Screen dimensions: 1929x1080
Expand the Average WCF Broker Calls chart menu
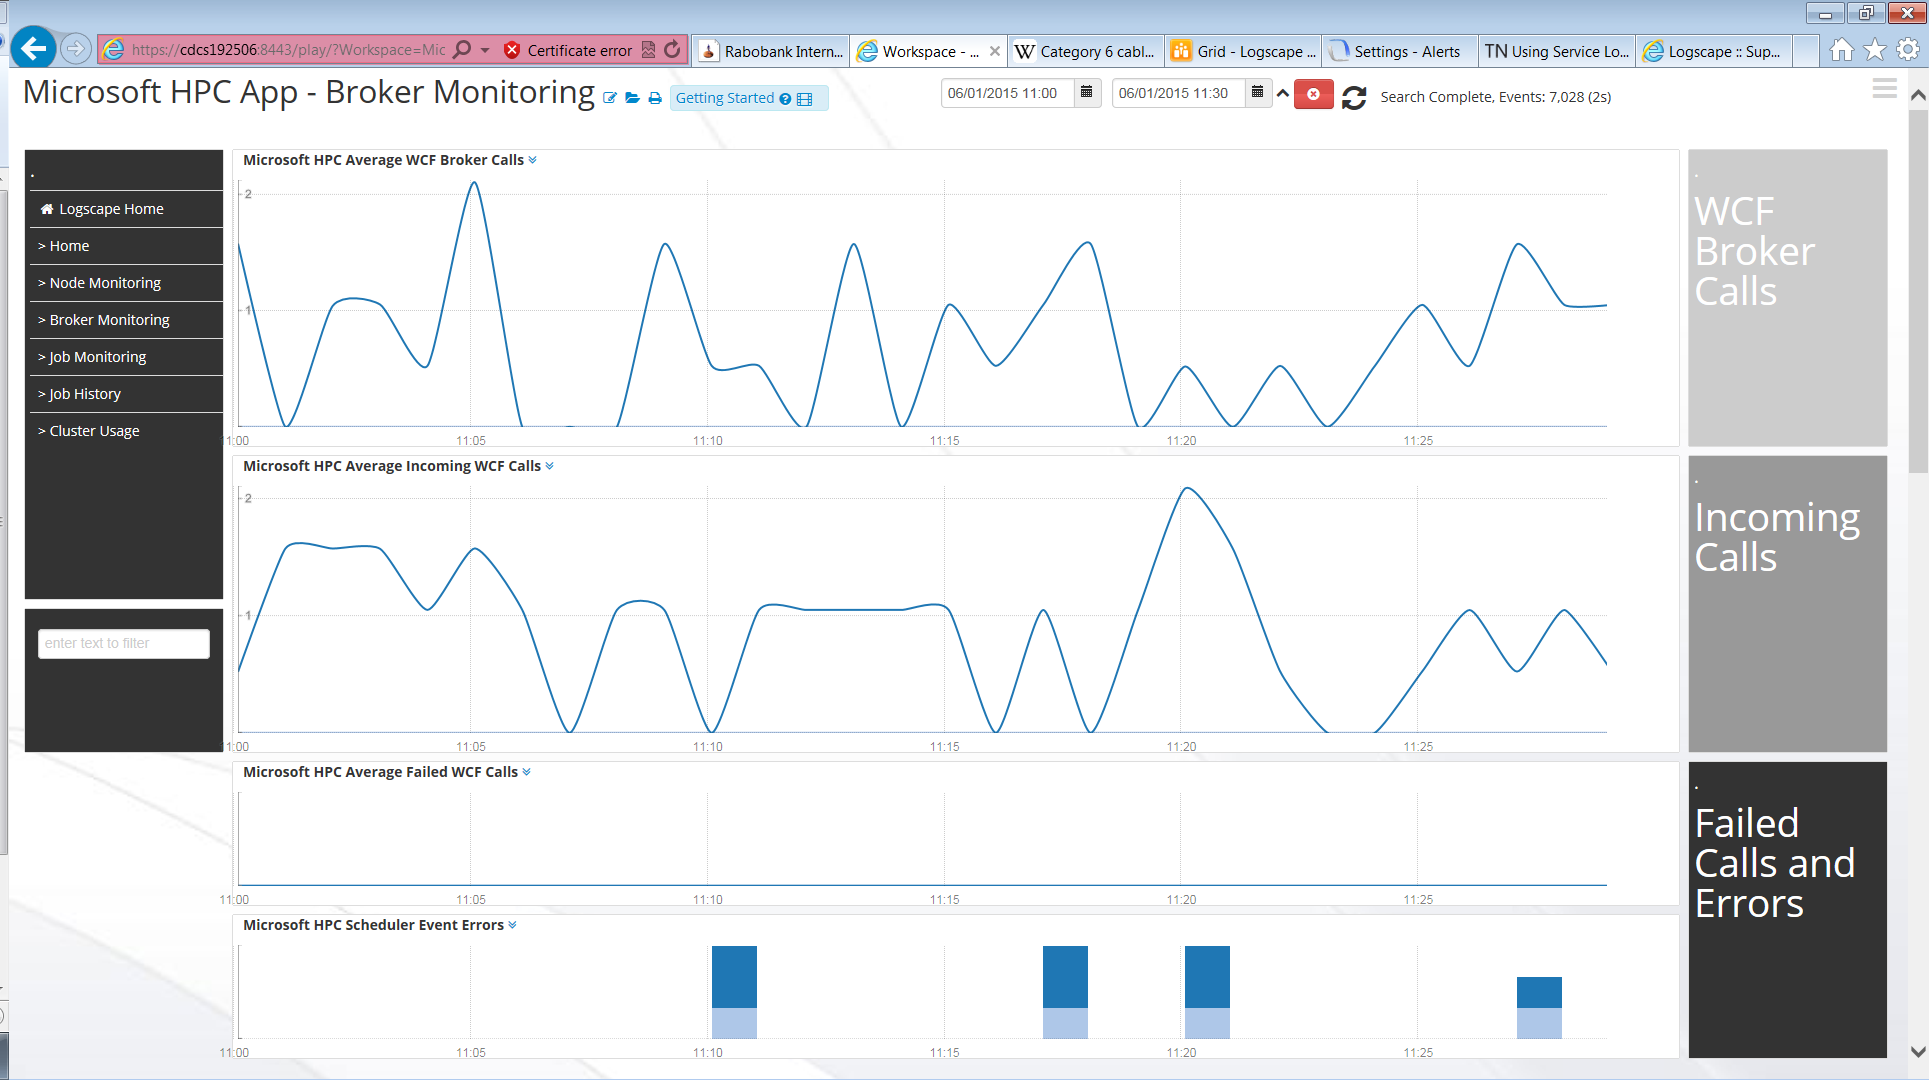pos(533,160)
